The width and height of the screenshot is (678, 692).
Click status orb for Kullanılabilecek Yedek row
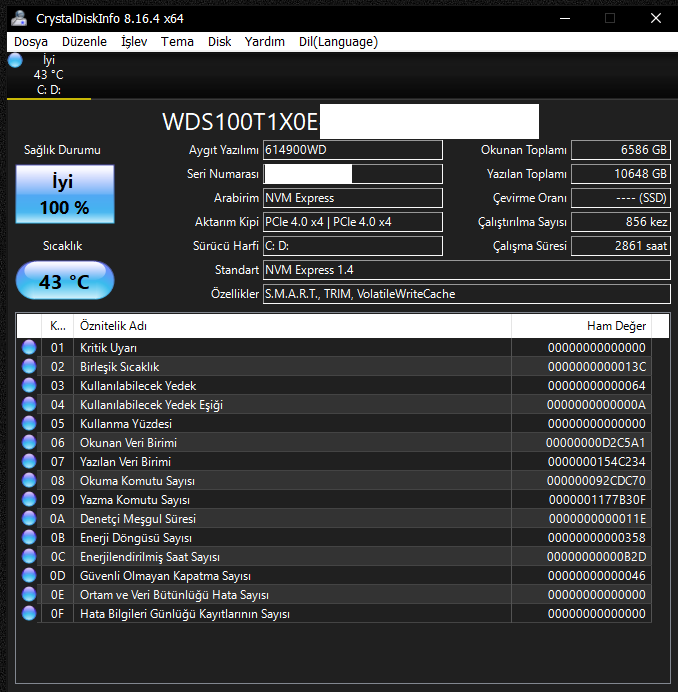(x=29, y=386)
